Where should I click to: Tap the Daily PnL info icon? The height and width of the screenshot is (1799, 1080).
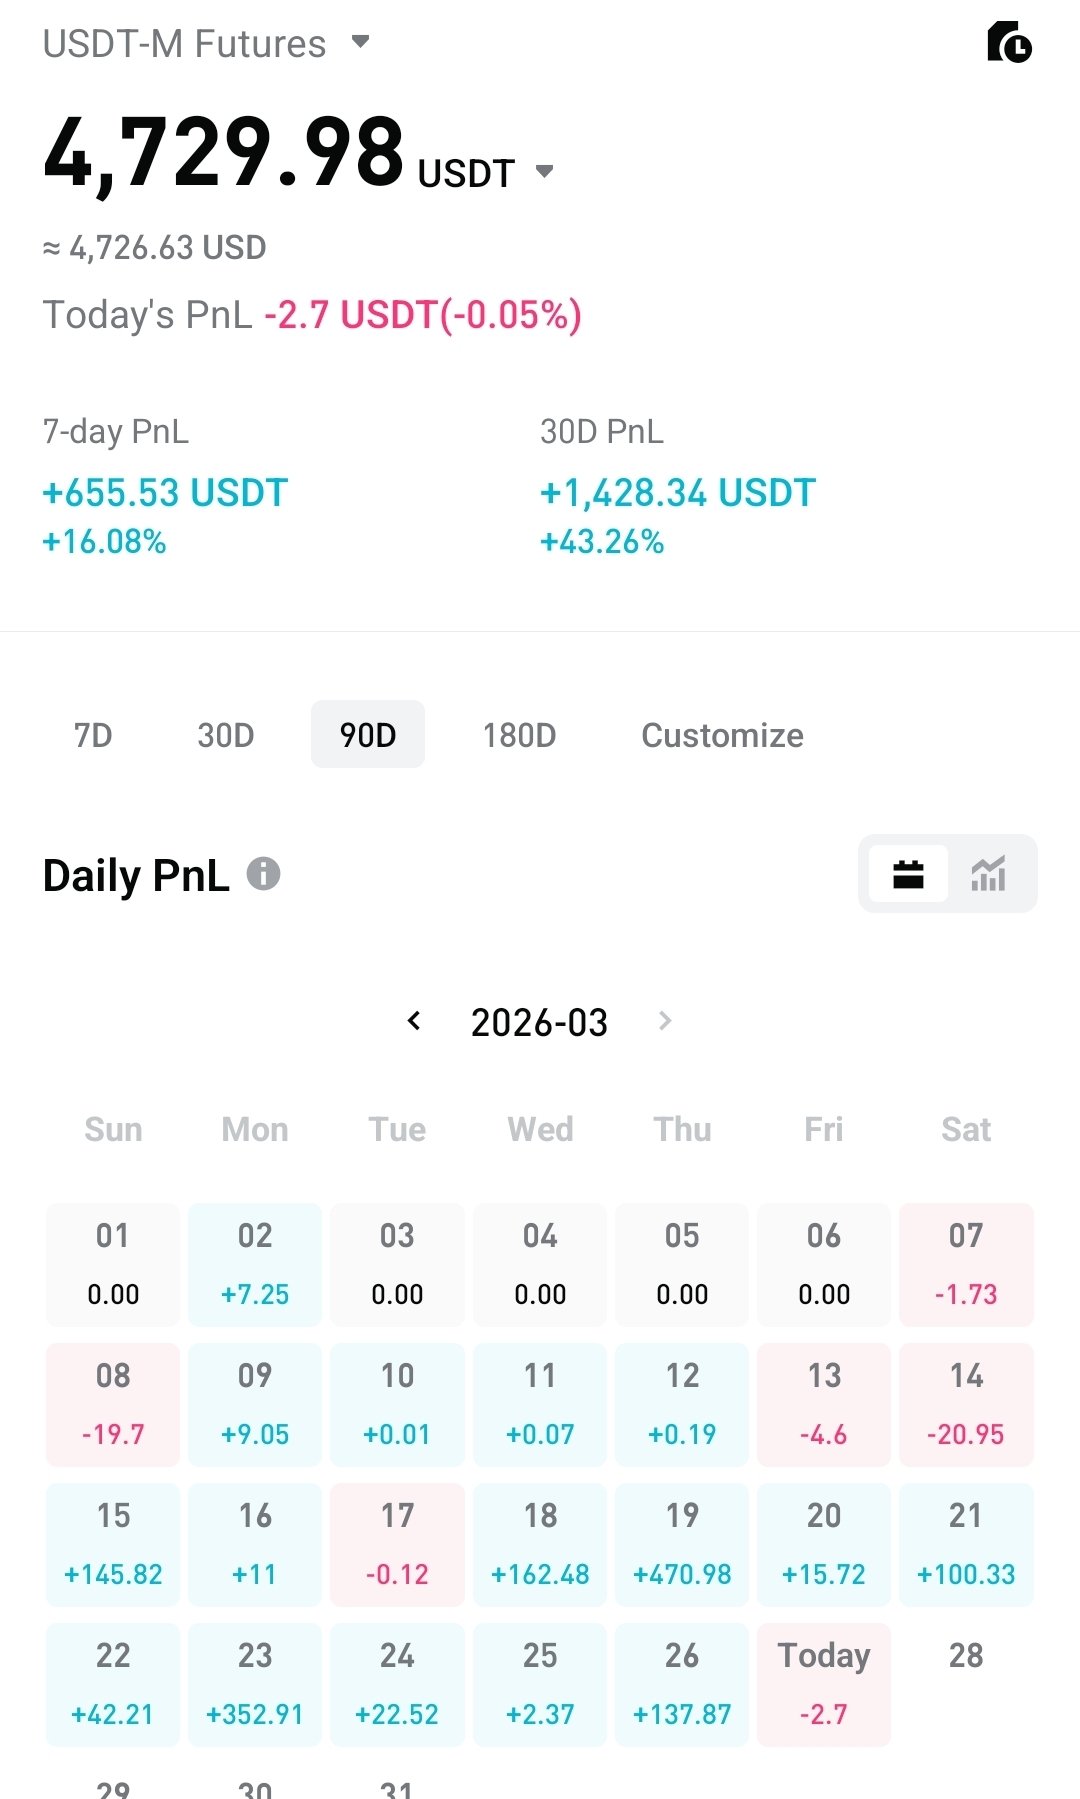tap(263, 874)
